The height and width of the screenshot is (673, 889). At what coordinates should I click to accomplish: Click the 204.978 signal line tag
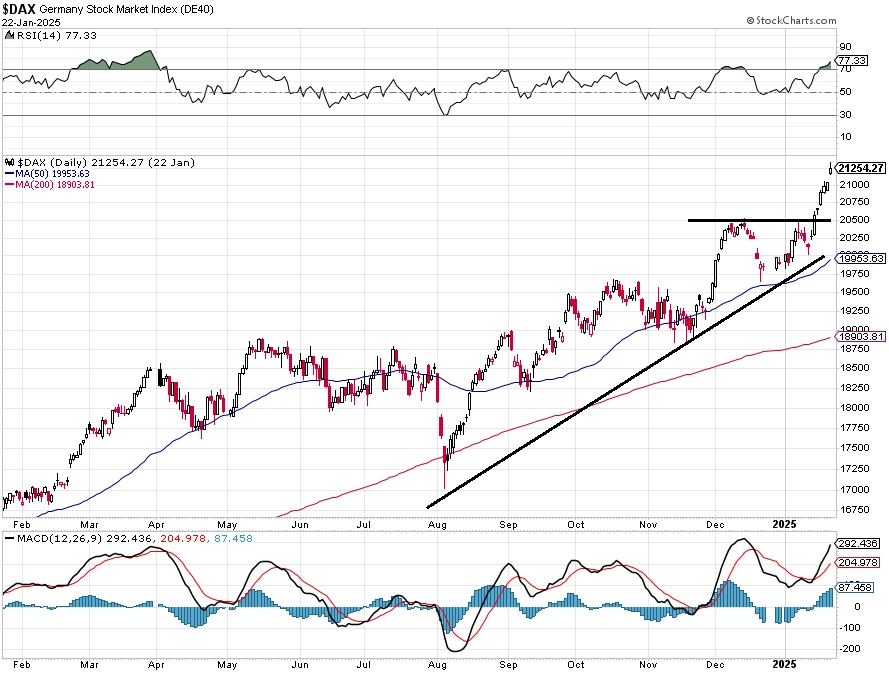[858, 562]
